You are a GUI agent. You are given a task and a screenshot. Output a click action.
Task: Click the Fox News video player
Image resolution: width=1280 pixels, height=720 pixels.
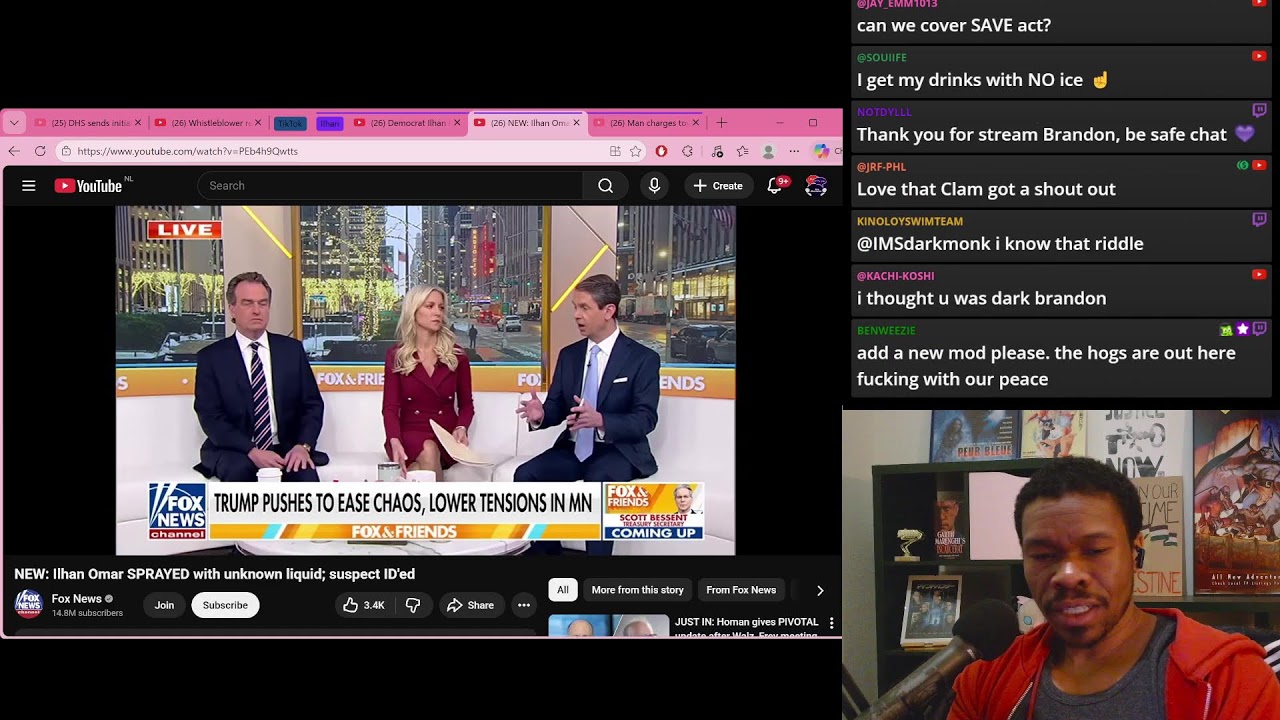point(425,380)
